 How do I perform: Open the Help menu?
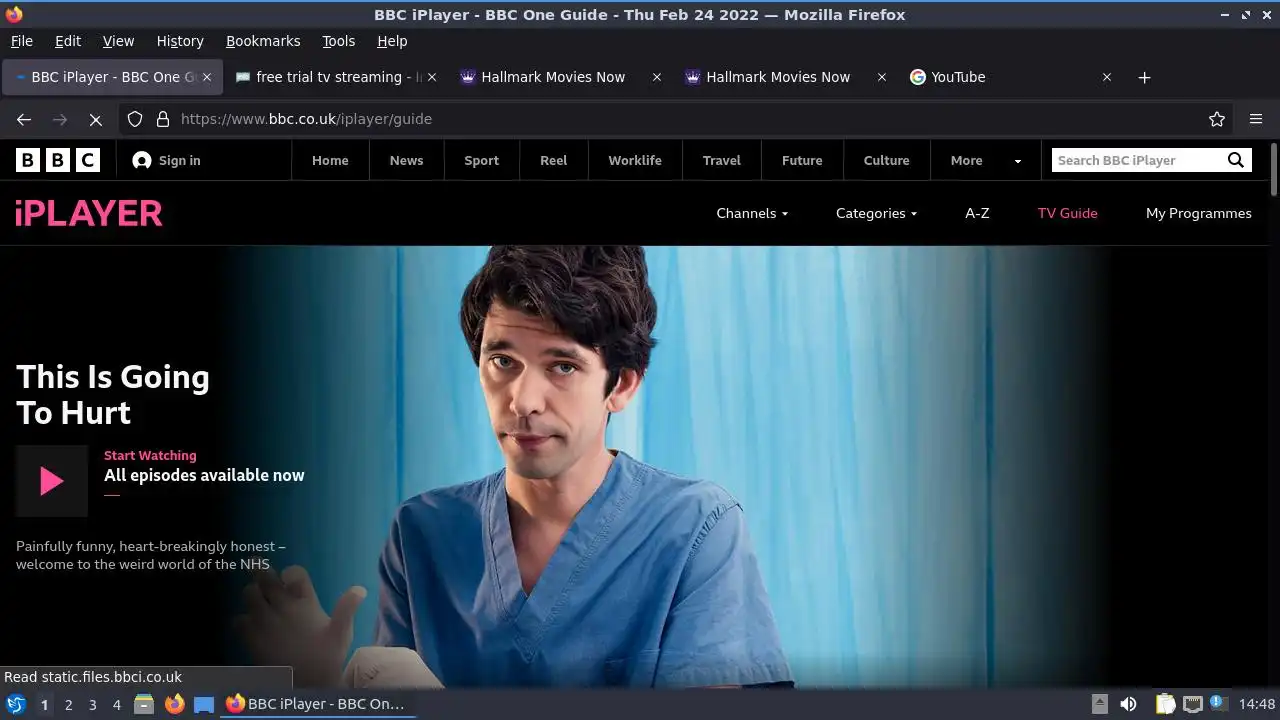point(392,41)
